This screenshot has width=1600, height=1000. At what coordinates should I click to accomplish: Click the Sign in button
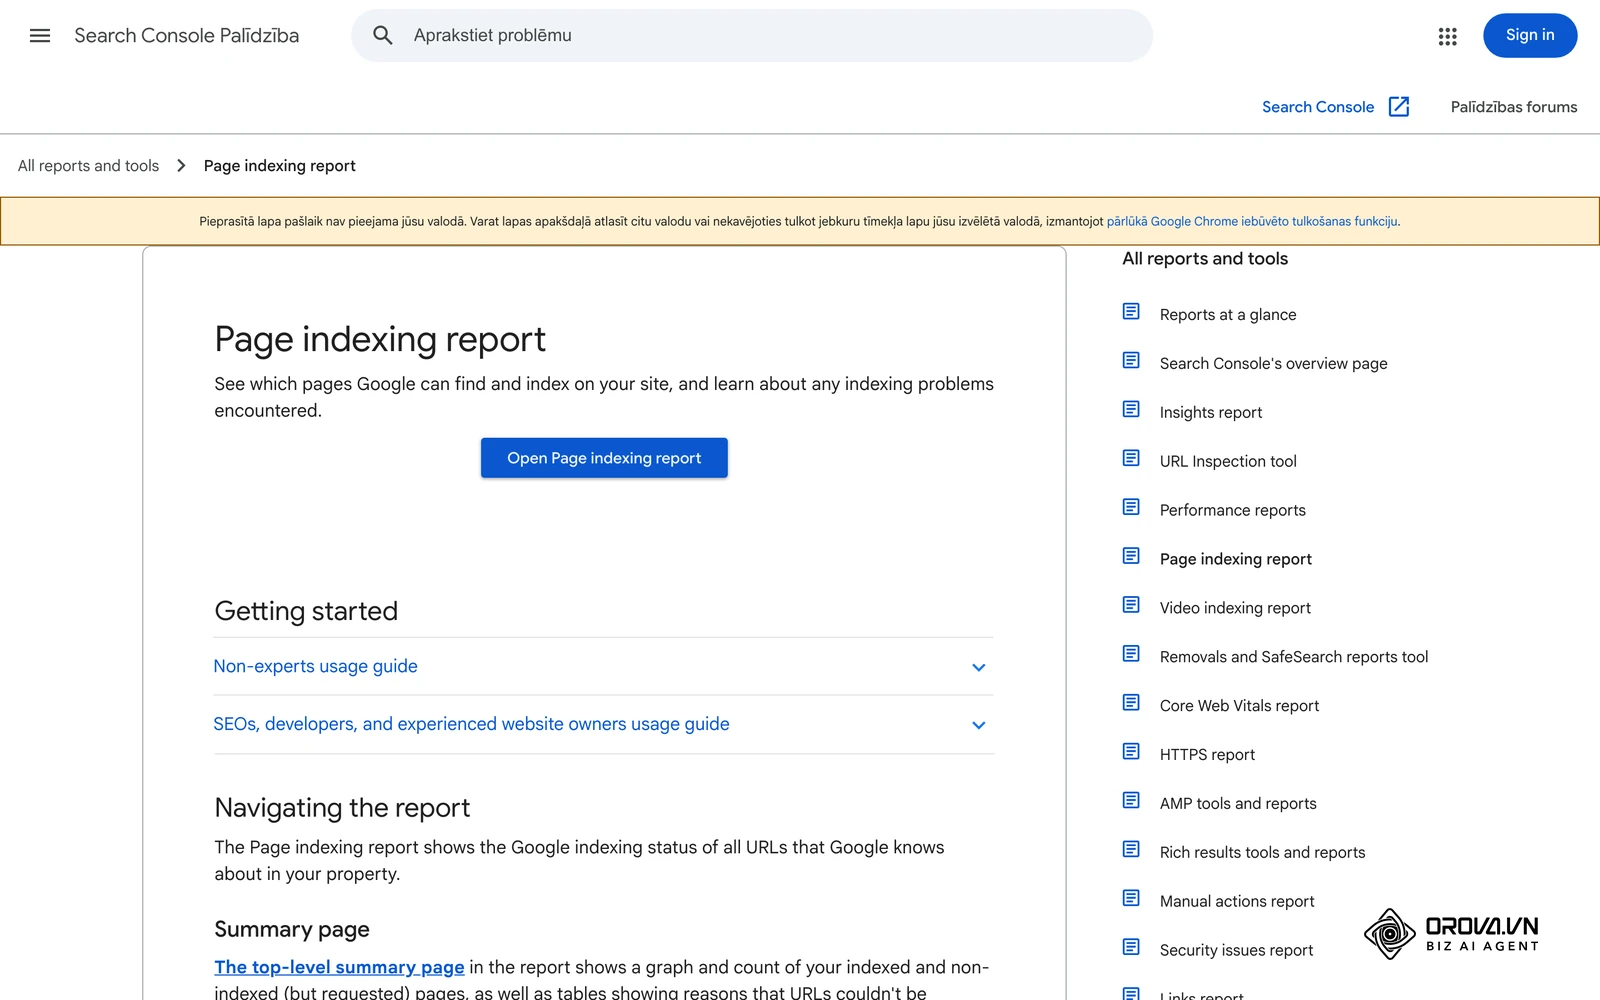click(x=1530, y=36)
